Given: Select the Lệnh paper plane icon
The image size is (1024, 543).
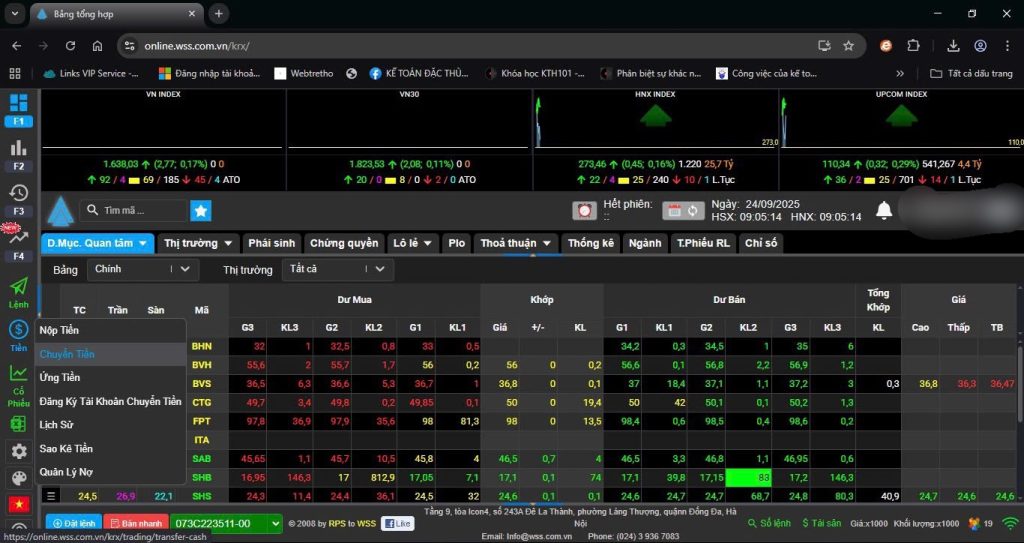Looking at the screenshot, I should pyautogui.click(x=18, y=288).
